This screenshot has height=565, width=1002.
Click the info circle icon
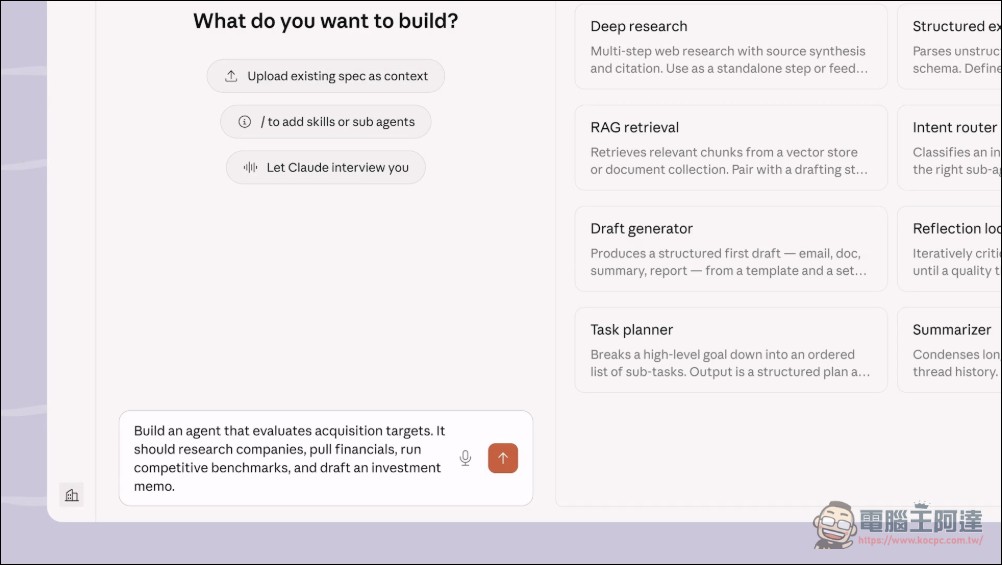click(244, 122)
